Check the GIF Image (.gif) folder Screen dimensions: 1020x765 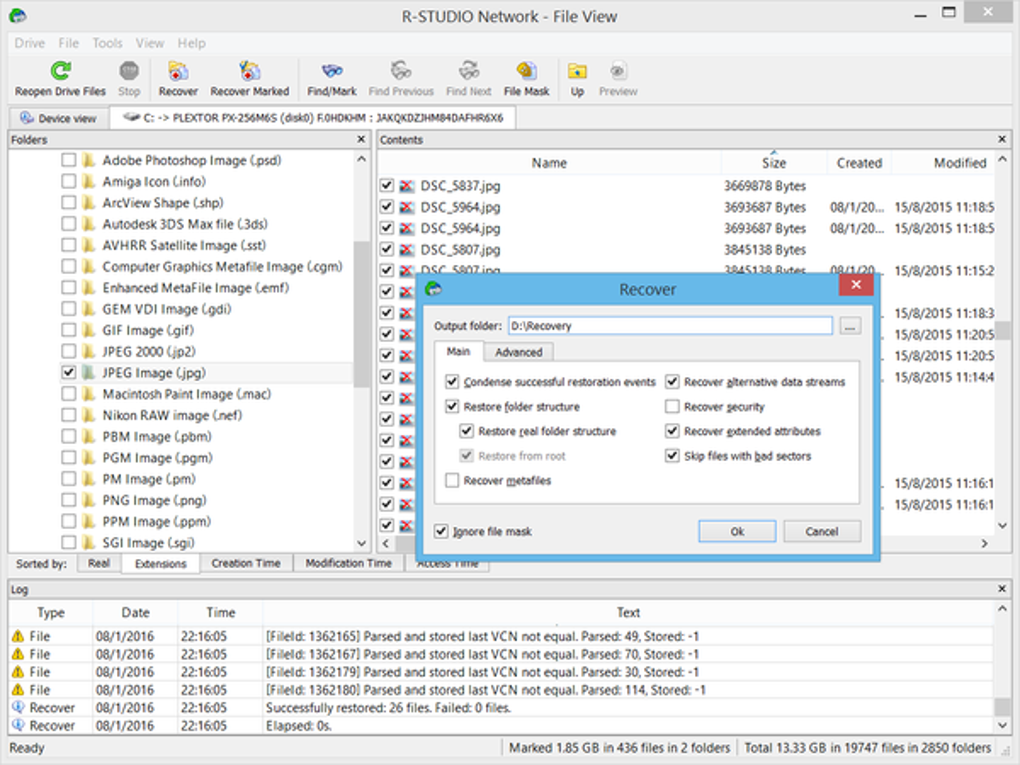68,330
